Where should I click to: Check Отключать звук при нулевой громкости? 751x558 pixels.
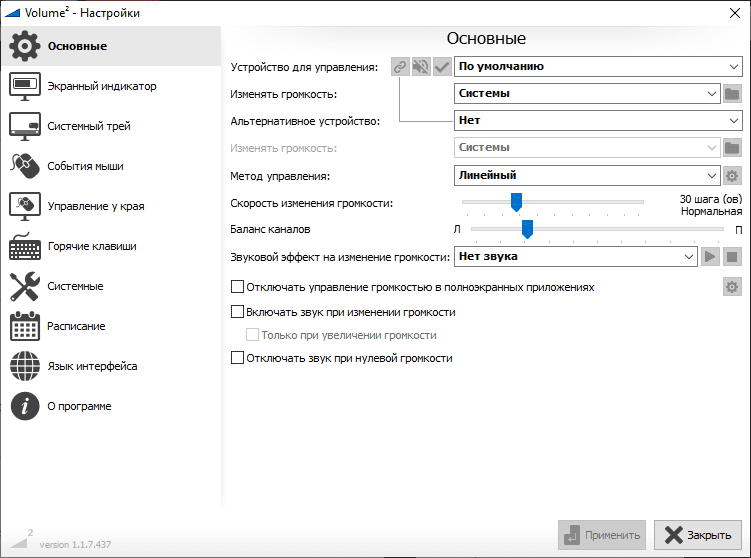(x=238, y=358)
